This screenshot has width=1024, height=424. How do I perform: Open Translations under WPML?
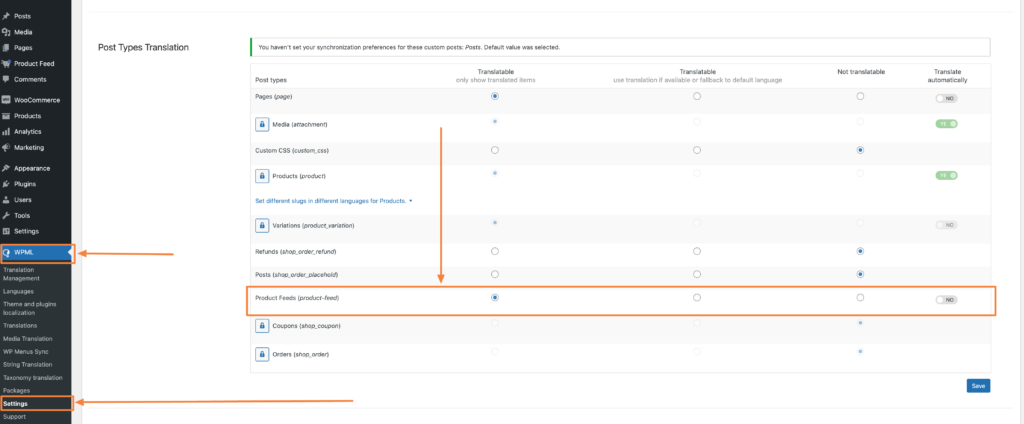[20, 325]
